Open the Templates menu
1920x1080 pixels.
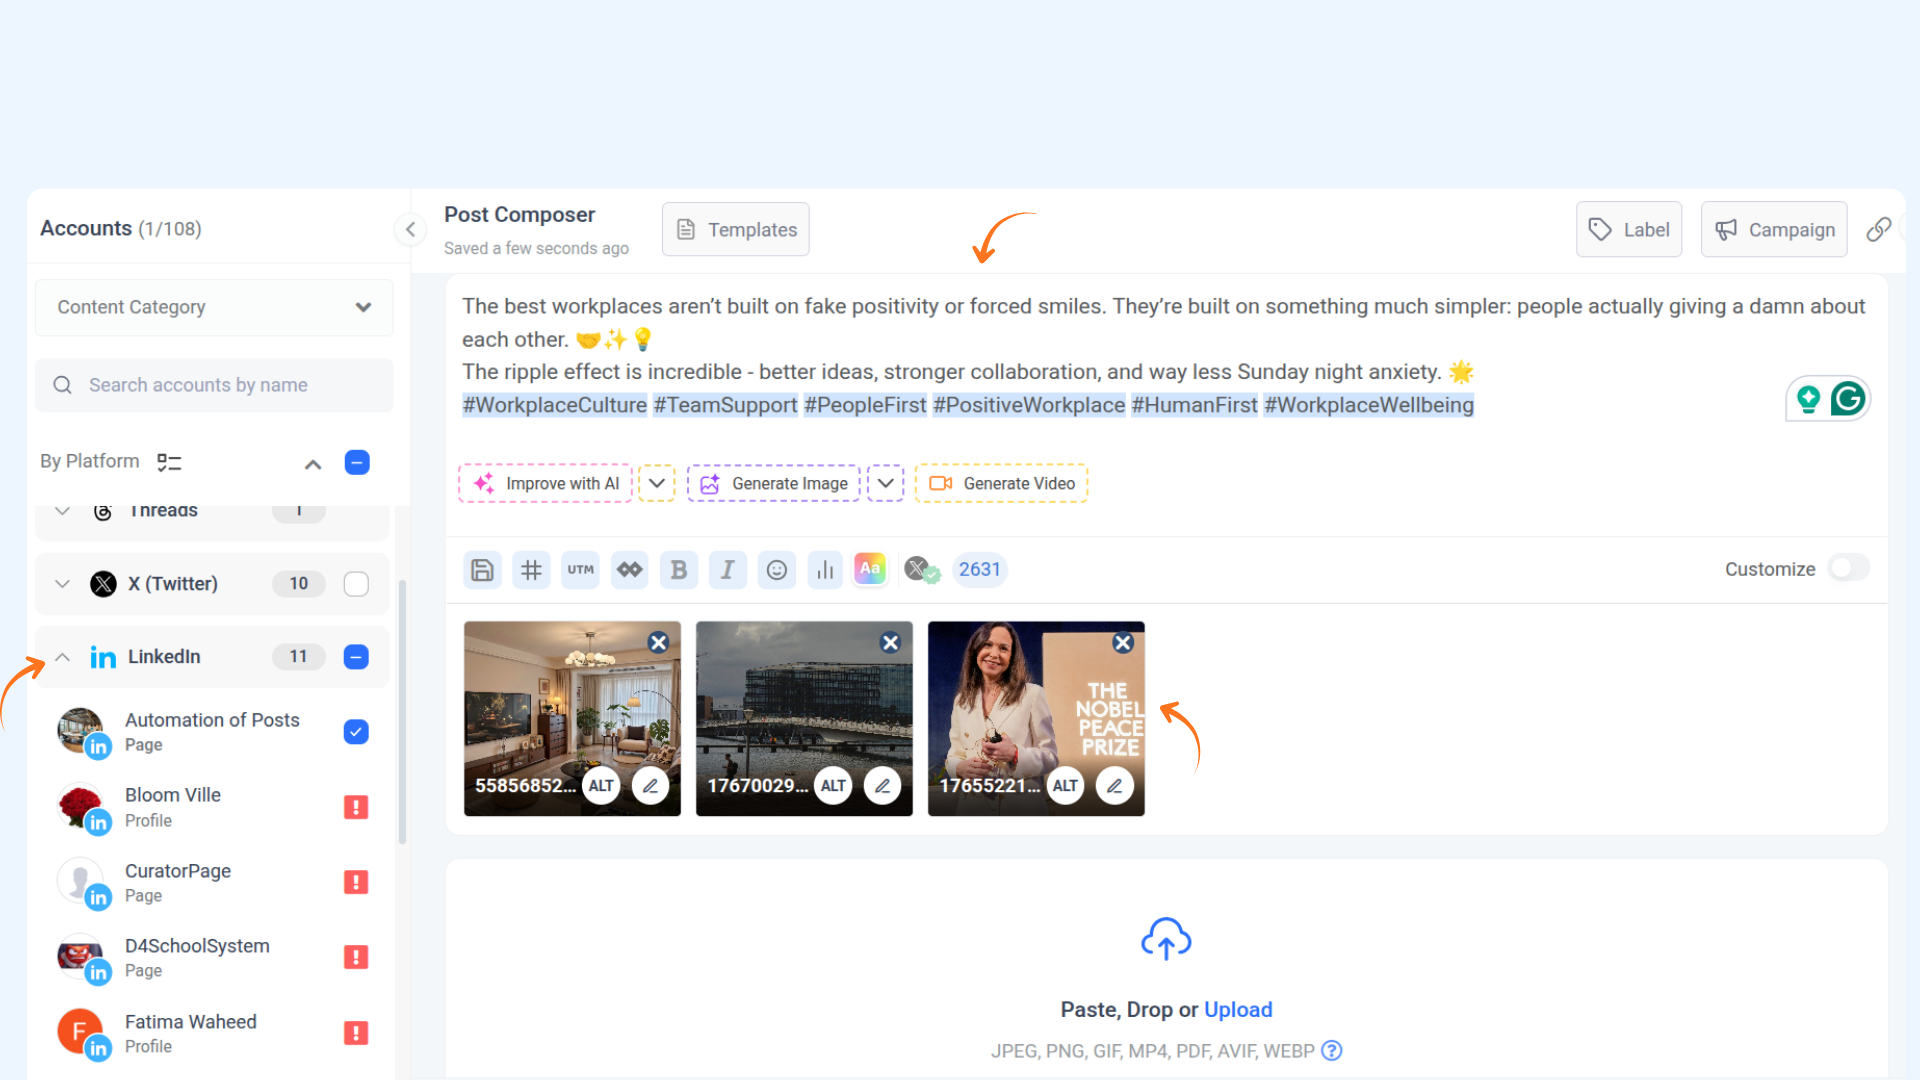pos(736,230)
